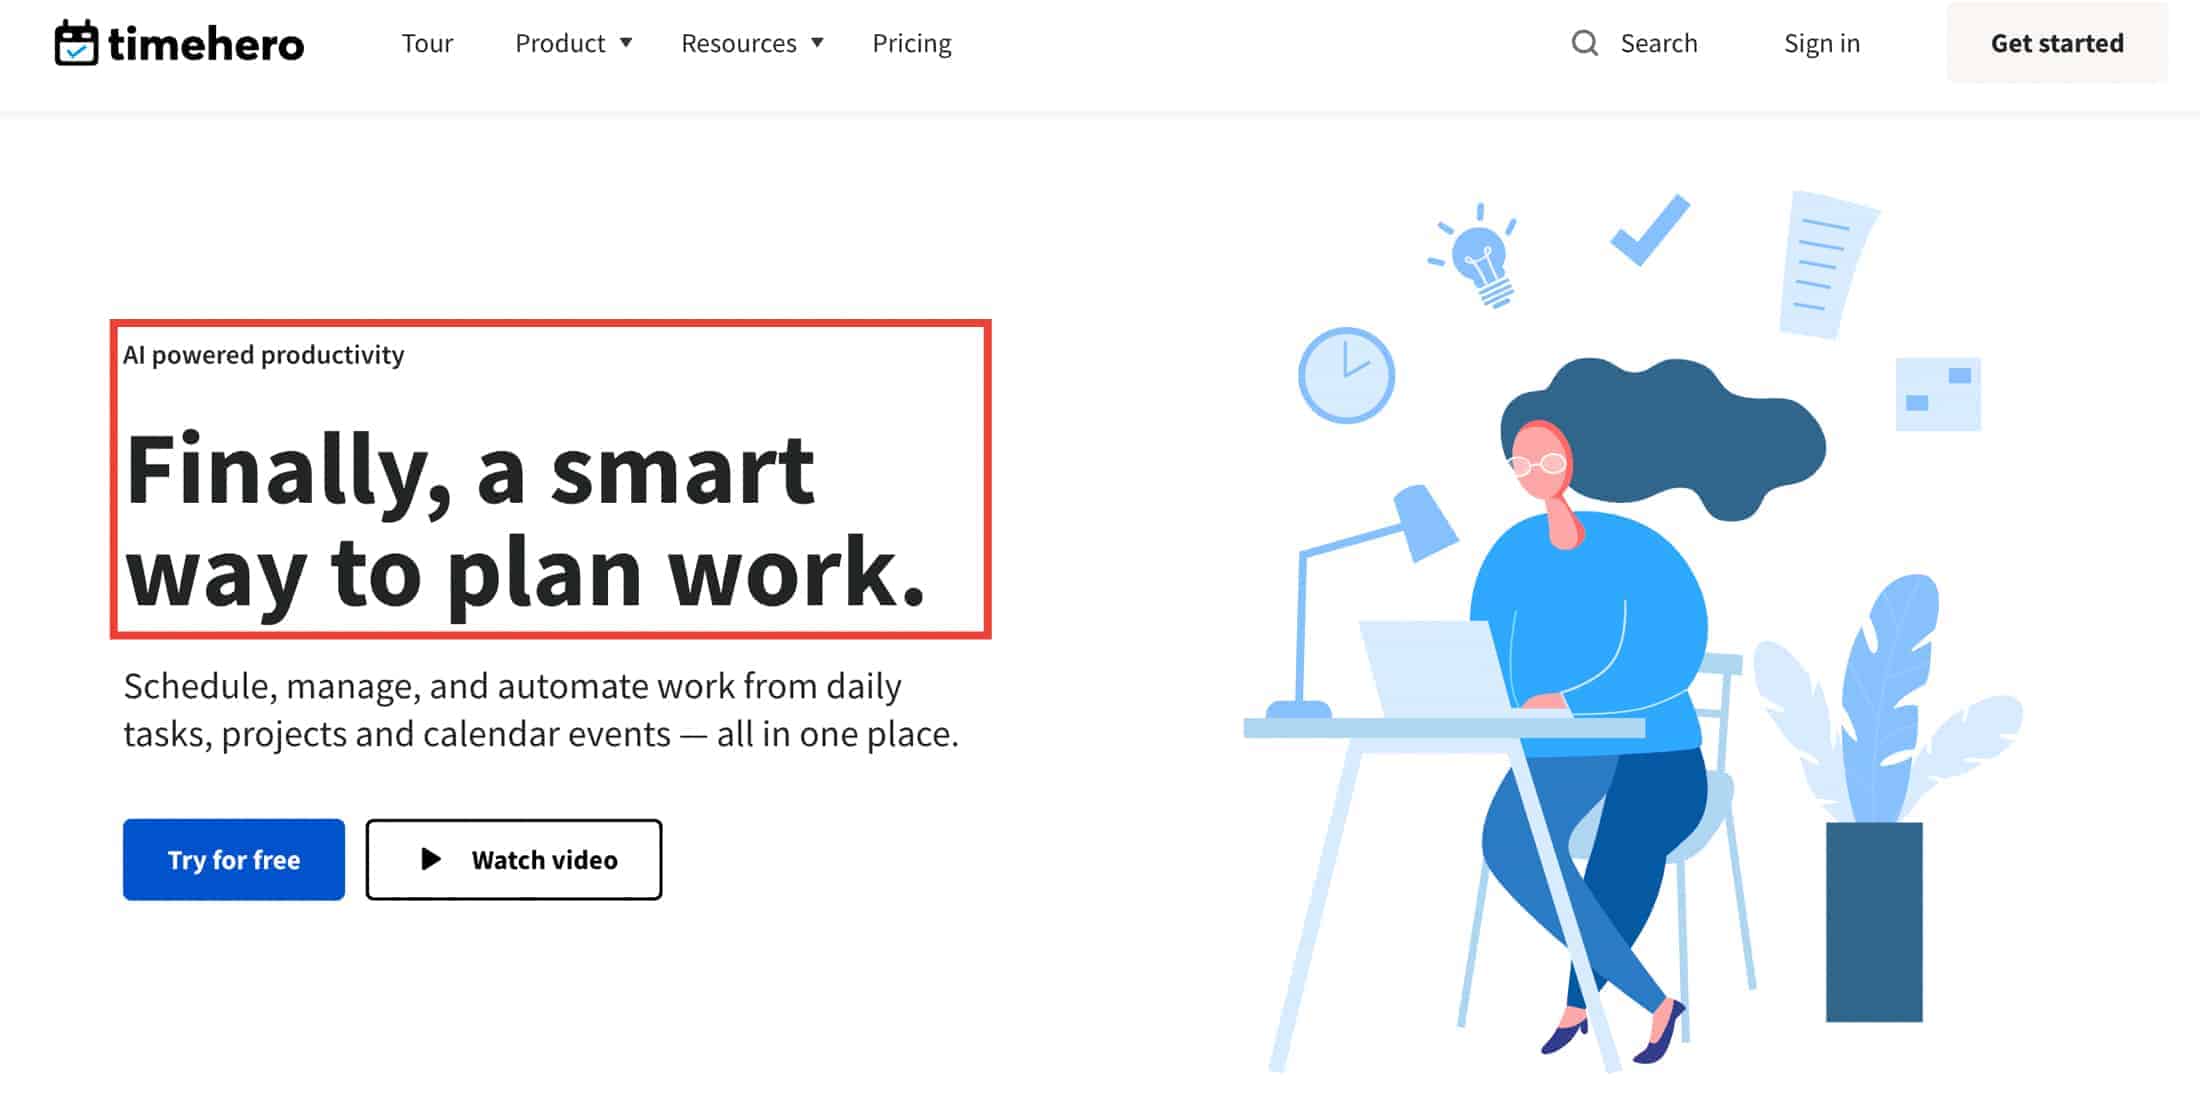
Task: Expand the Product dropdown menu
Action: click(573, 43)
